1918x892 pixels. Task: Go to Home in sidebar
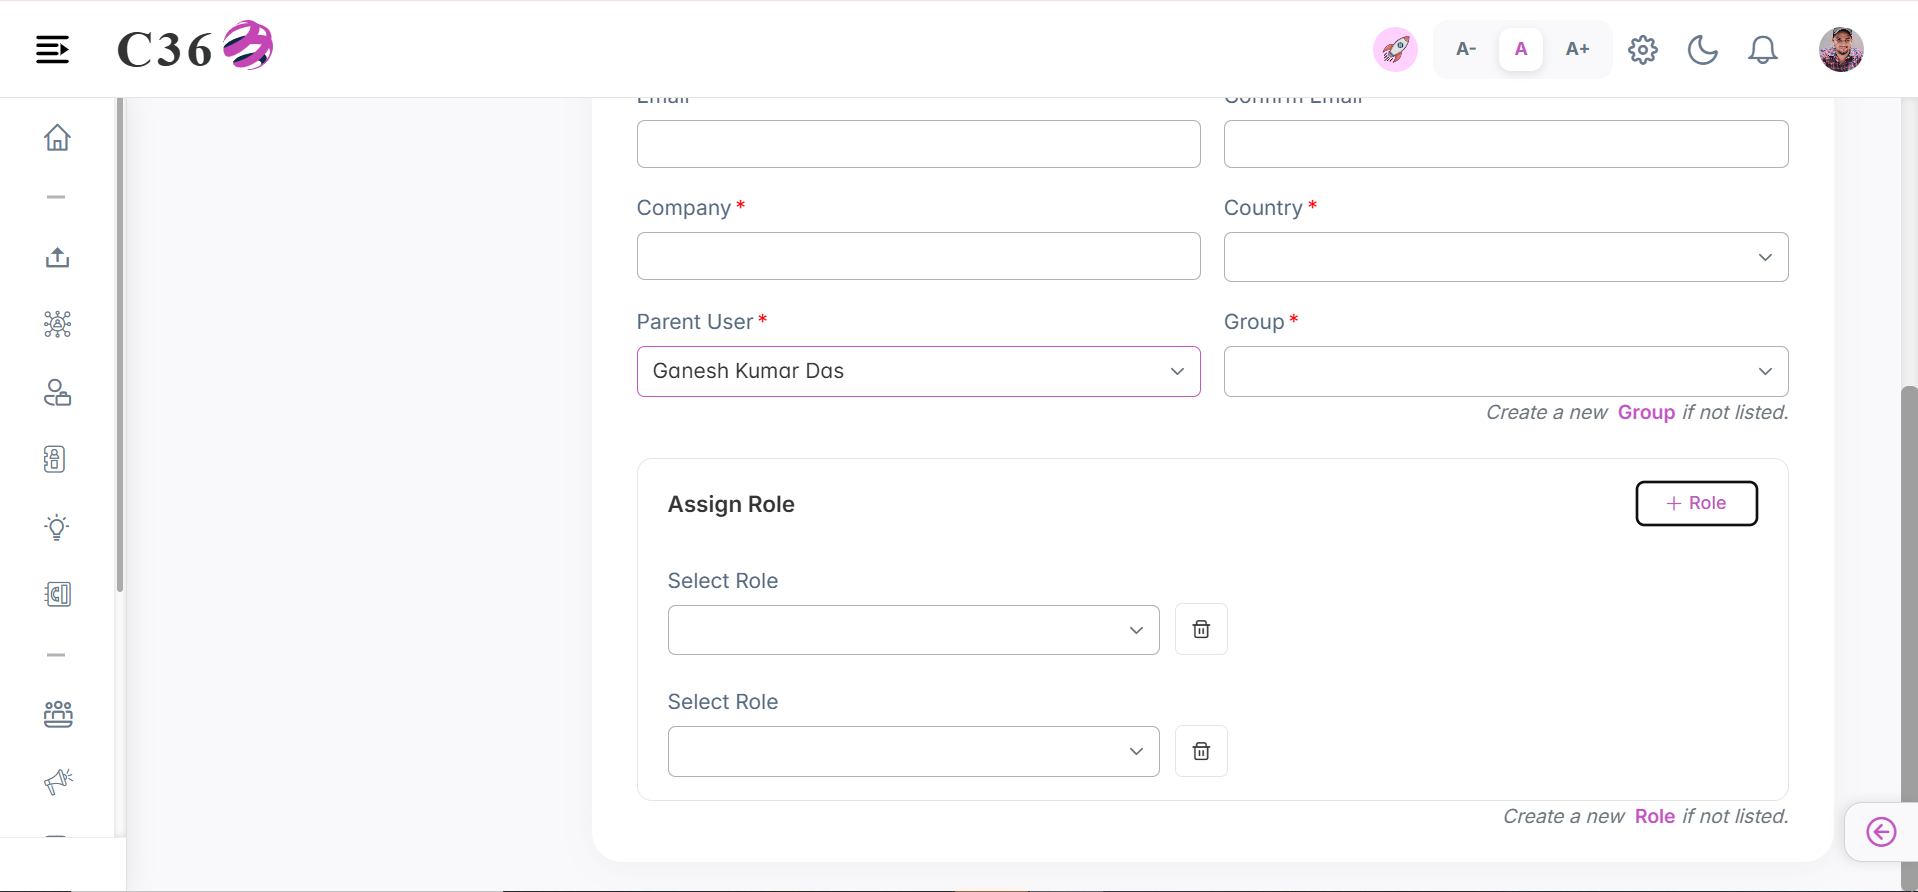57,137
